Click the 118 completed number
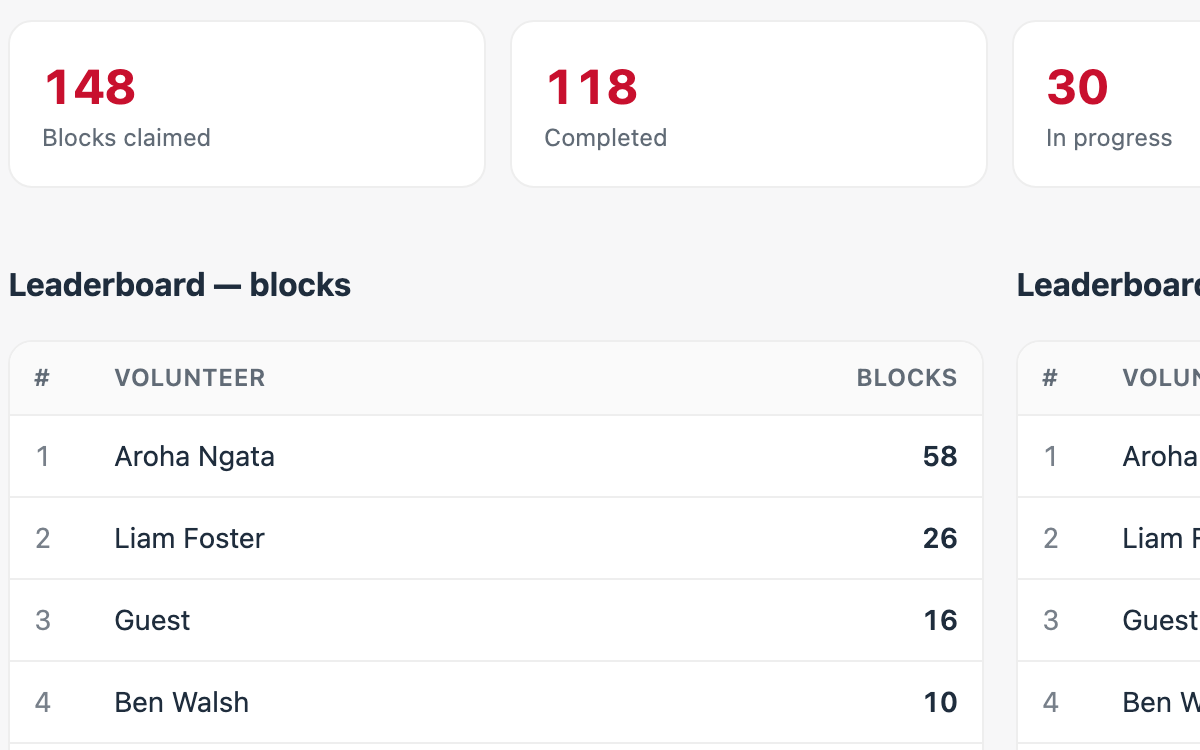Image resolution: width=1200 pixels, height=750 pixels. (592, 87)
